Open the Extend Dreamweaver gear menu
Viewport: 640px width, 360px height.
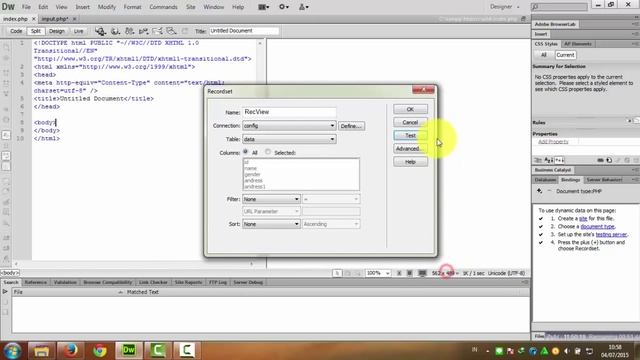click(284, 7)
